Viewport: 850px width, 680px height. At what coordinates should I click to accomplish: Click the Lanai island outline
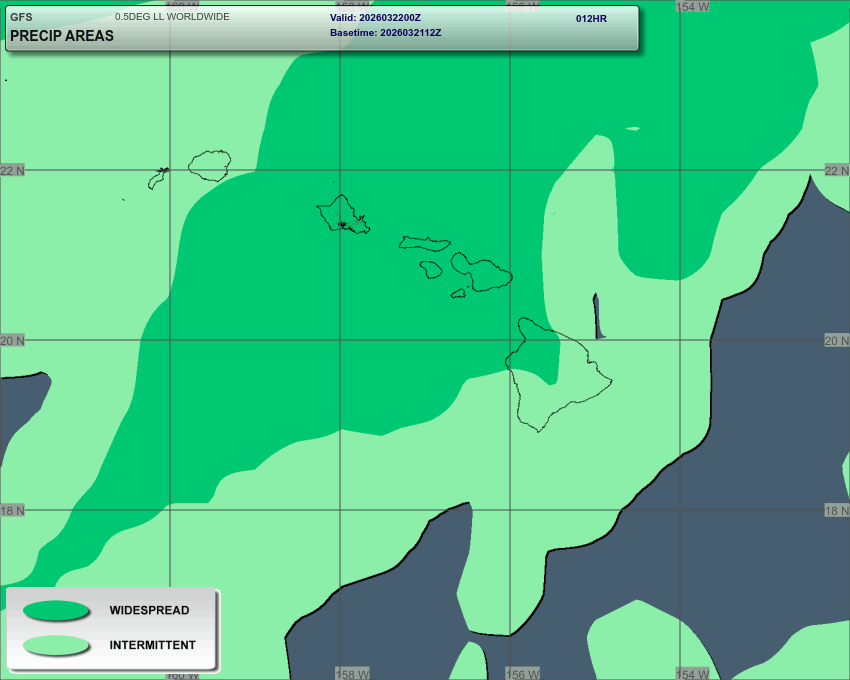[431, 269]
